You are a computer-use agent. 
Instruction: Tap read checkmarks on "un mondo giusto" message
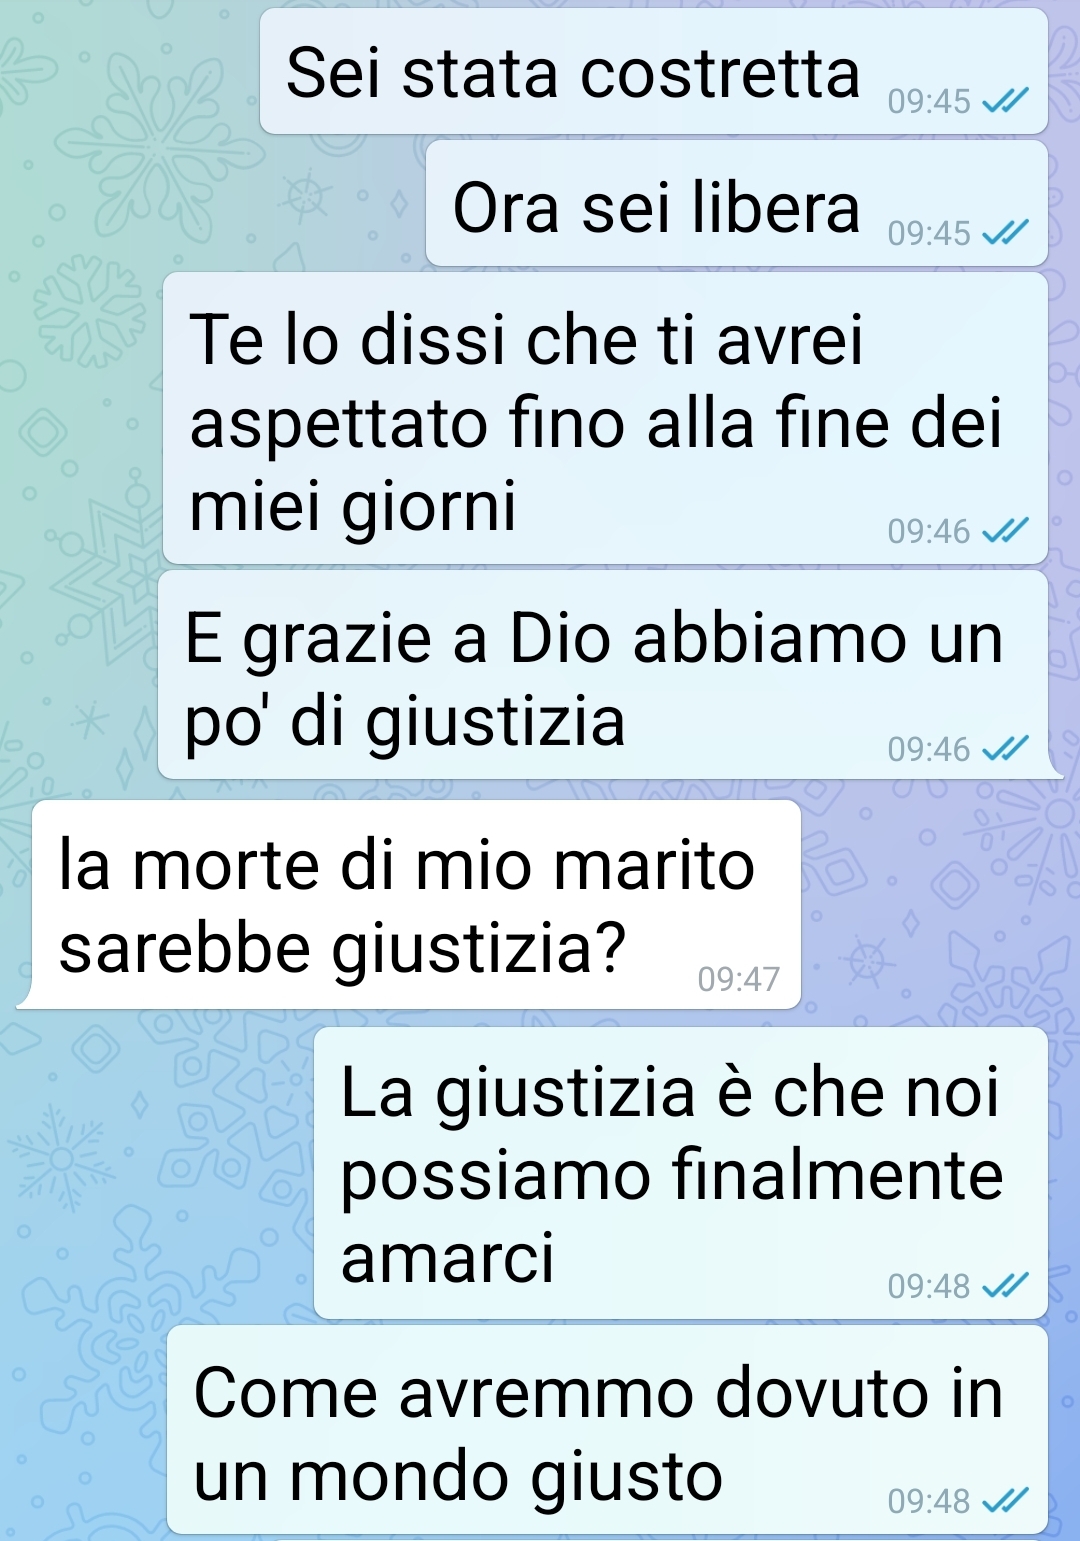tap(1005, 1501)
